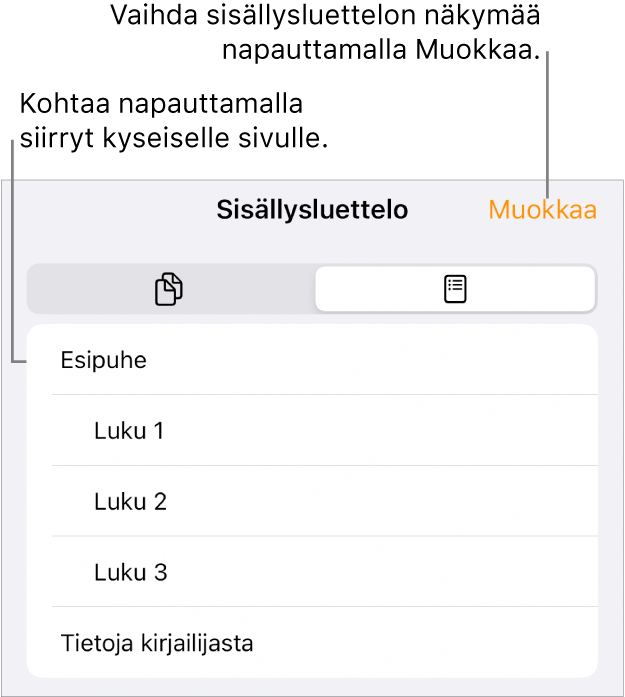Image resolution: width=625 pixels, height=697 pixels.
Task: Switch to page thumbnails view icon
Action: [170, 290]
